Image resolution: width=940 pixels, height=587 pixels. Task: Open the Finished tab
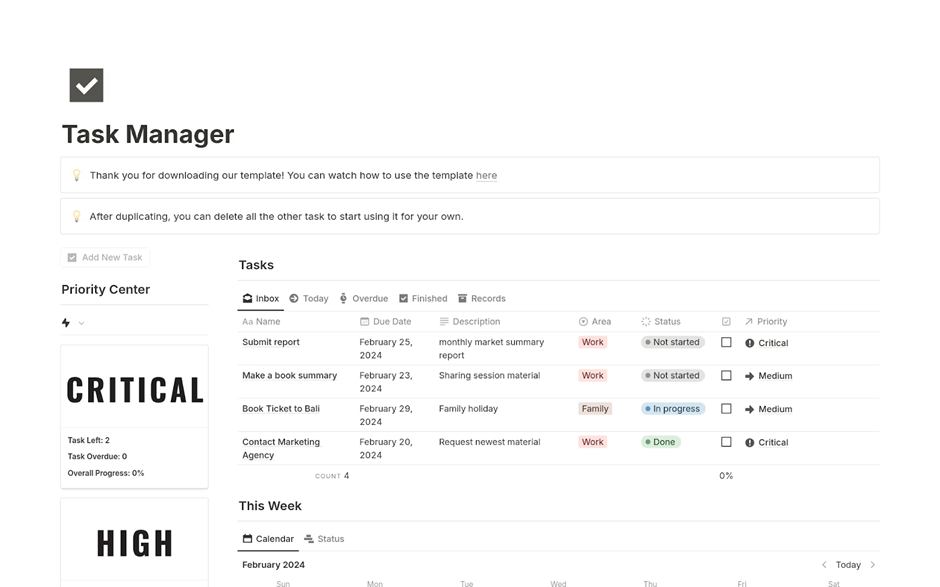pyautogui.click(x=423, y=298)
